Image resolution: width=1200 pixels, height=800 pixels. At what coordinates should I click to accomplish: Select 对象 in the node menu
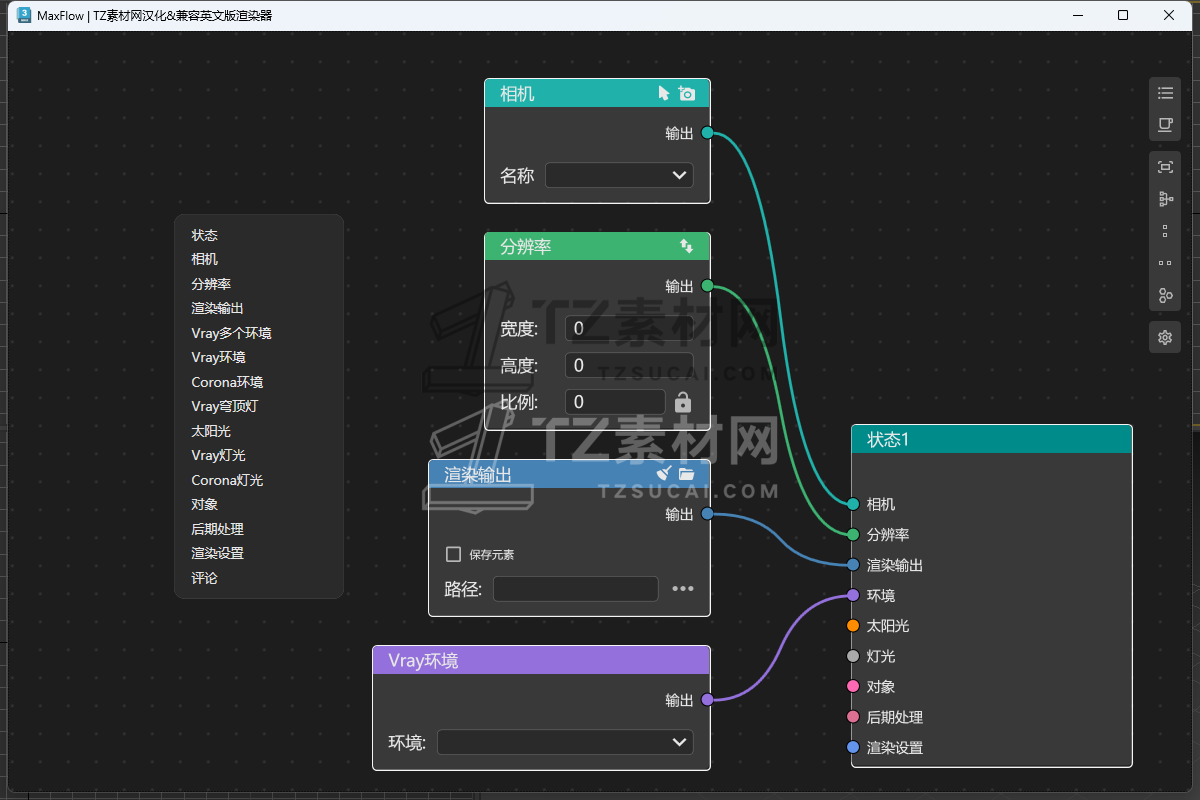coord(205,504)
